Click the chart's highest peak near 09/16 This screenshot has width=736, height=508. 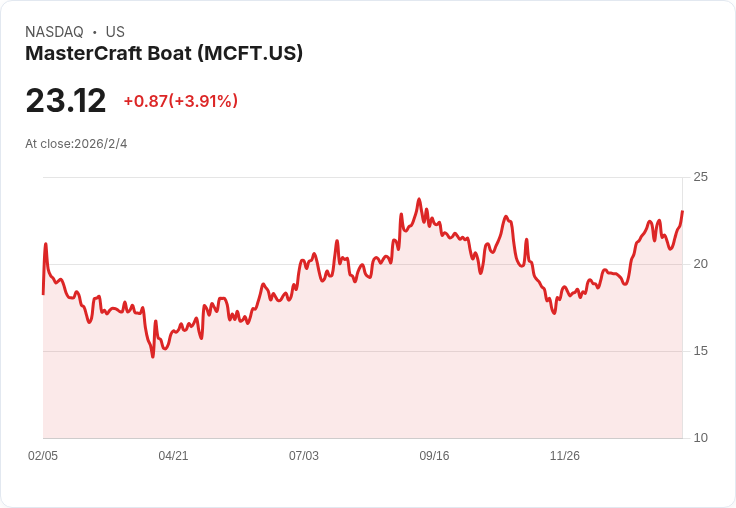click(x=419, y=199)
